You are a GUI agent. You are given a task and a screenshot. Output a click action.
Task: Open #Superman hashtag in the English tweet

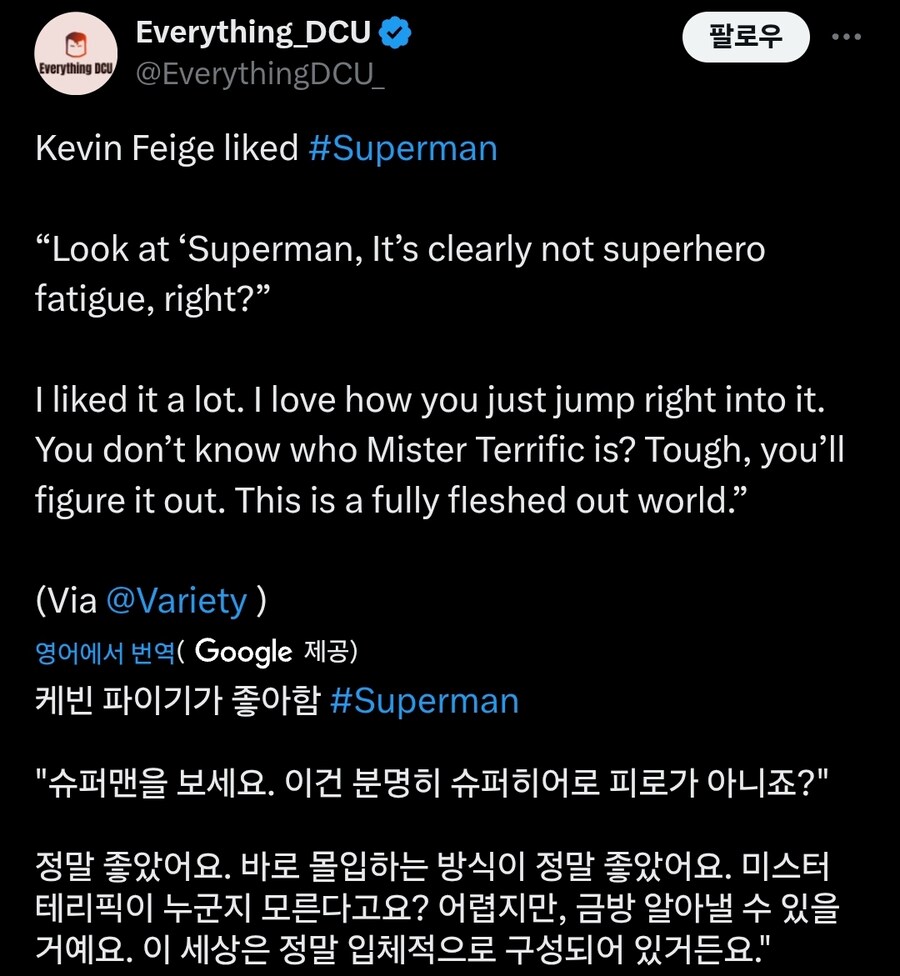click(x=402, y=149)
